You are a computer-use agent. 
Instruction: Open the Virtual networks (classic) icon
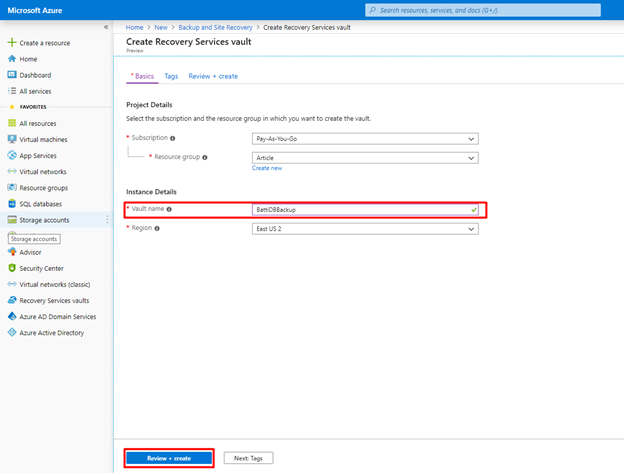(12, 284)
